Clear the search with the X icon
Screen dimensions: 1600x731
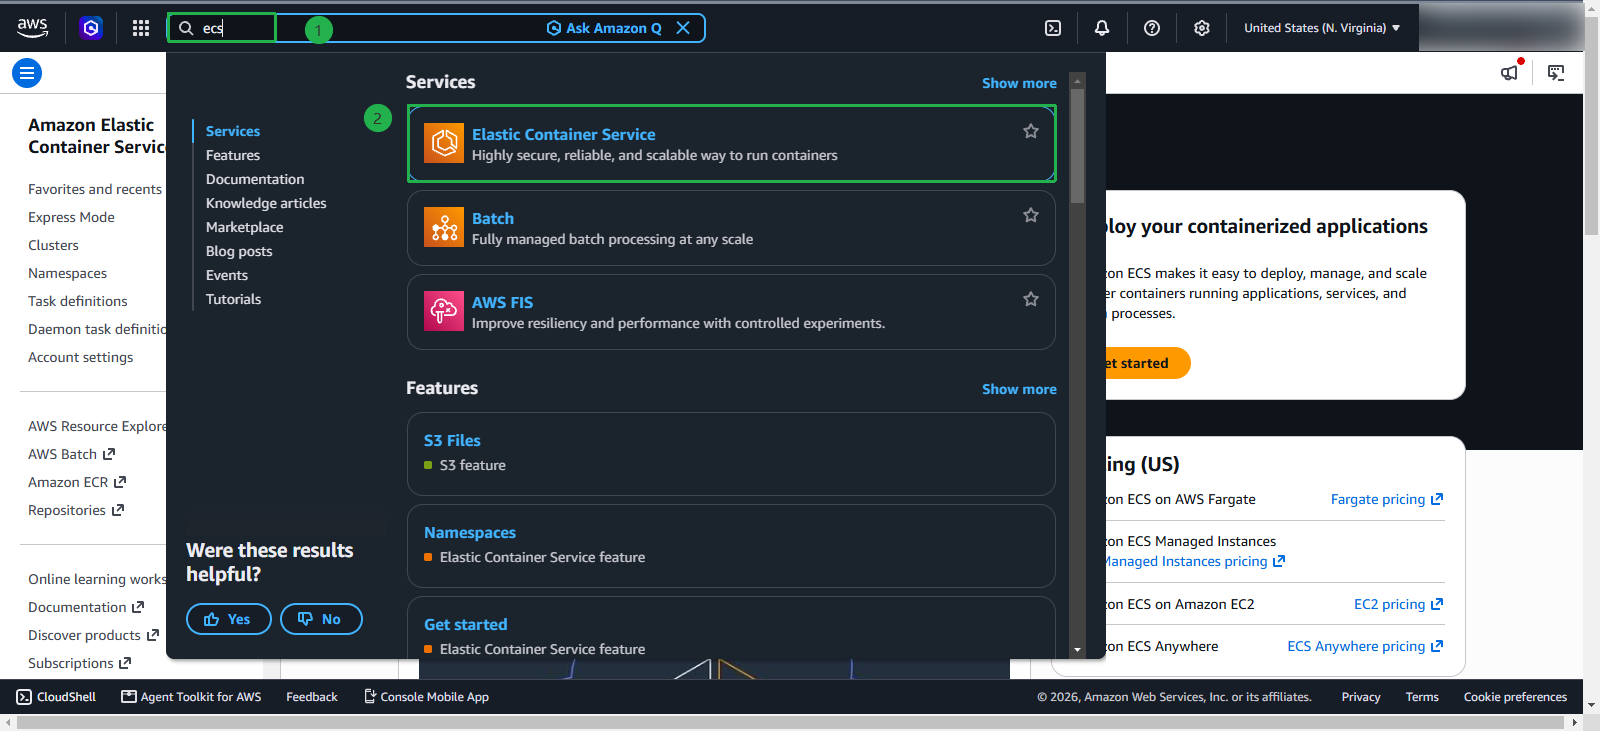(683, 28)
